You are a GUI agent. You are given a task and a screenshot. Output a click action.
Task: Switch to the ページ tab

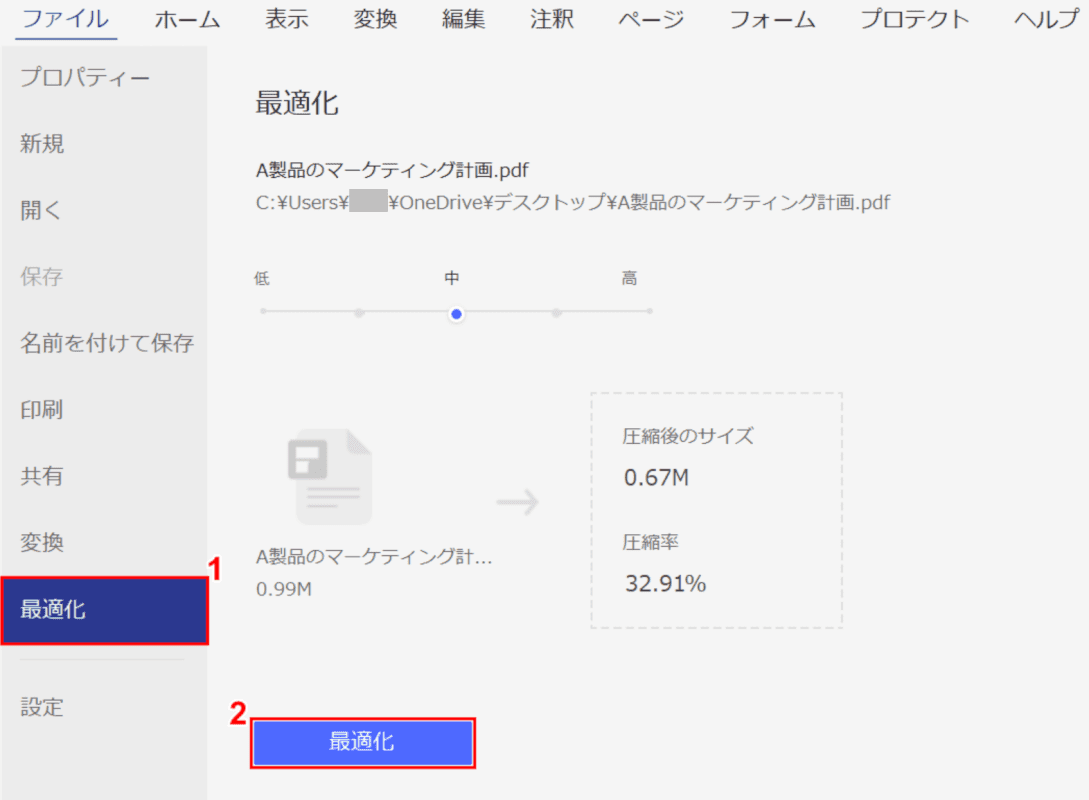point(651,19)
